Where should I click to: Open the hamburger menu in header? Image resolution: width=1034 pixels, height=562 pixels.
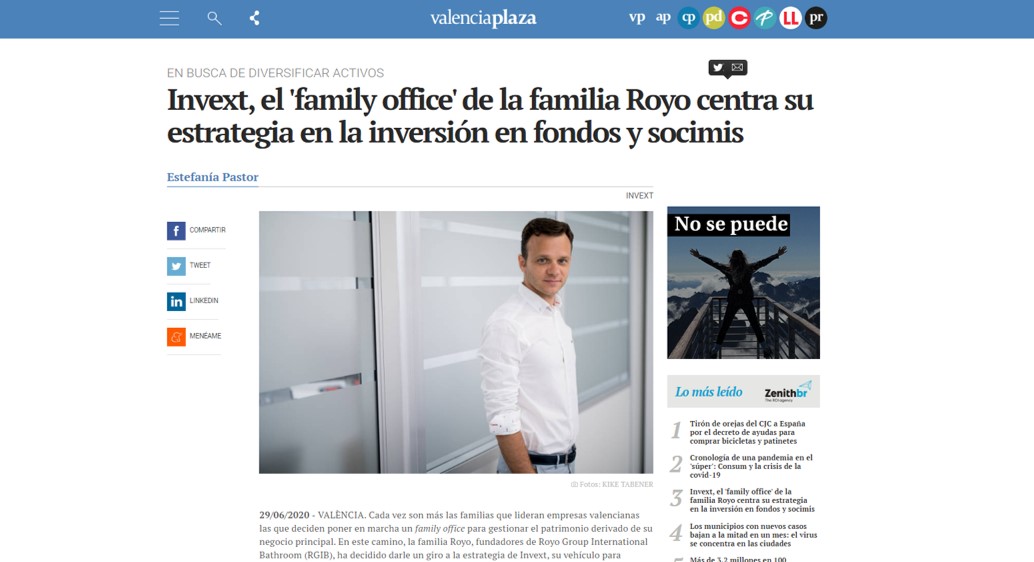click(169, 18)
